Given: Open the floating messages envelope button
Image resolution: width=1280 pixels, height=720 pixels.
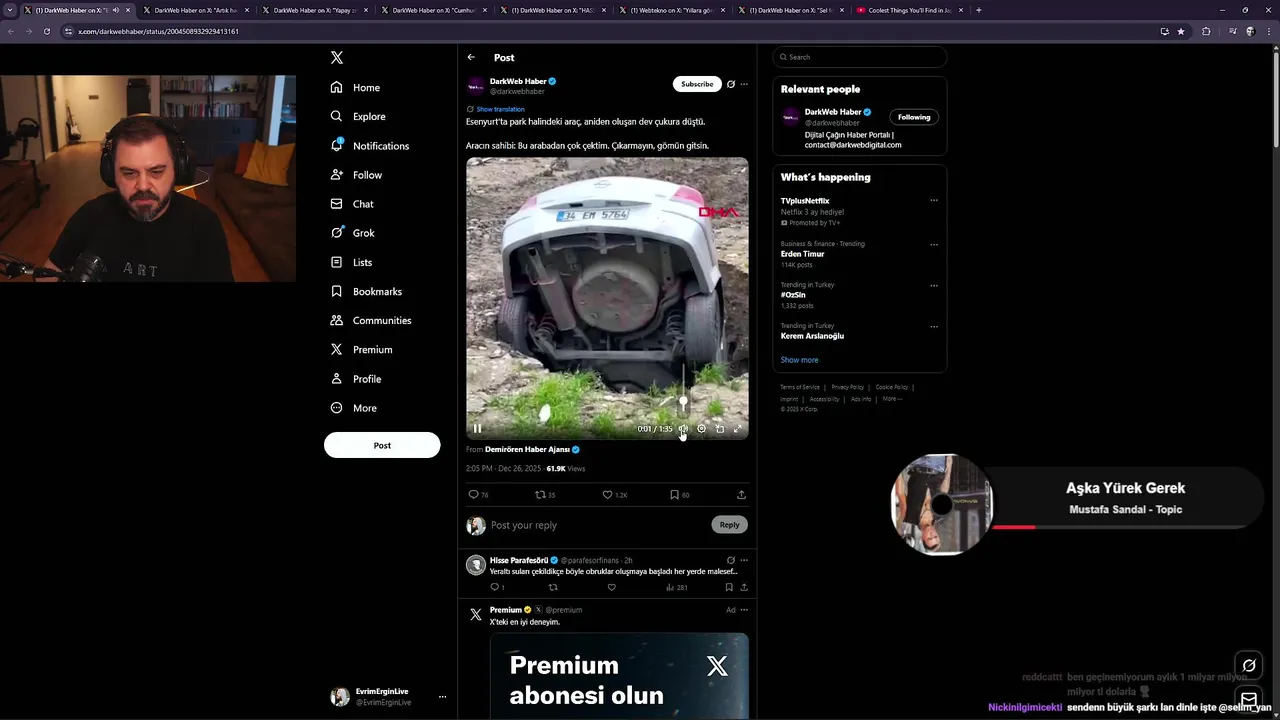Looking at the screenshot, I should click(1249, 699).
